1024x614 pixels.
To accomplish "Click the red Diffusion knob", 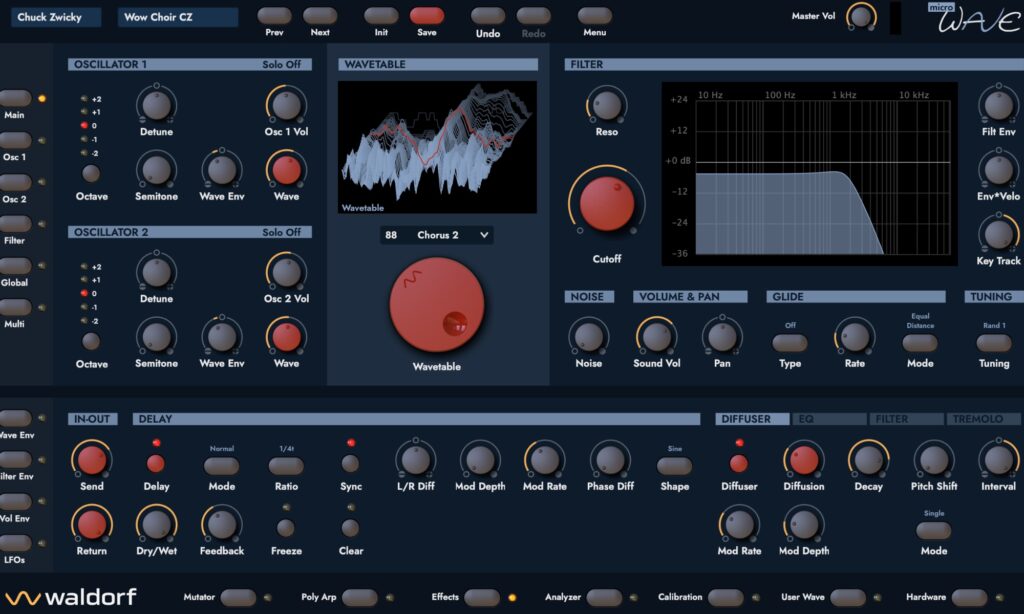I will pos(803,459).
